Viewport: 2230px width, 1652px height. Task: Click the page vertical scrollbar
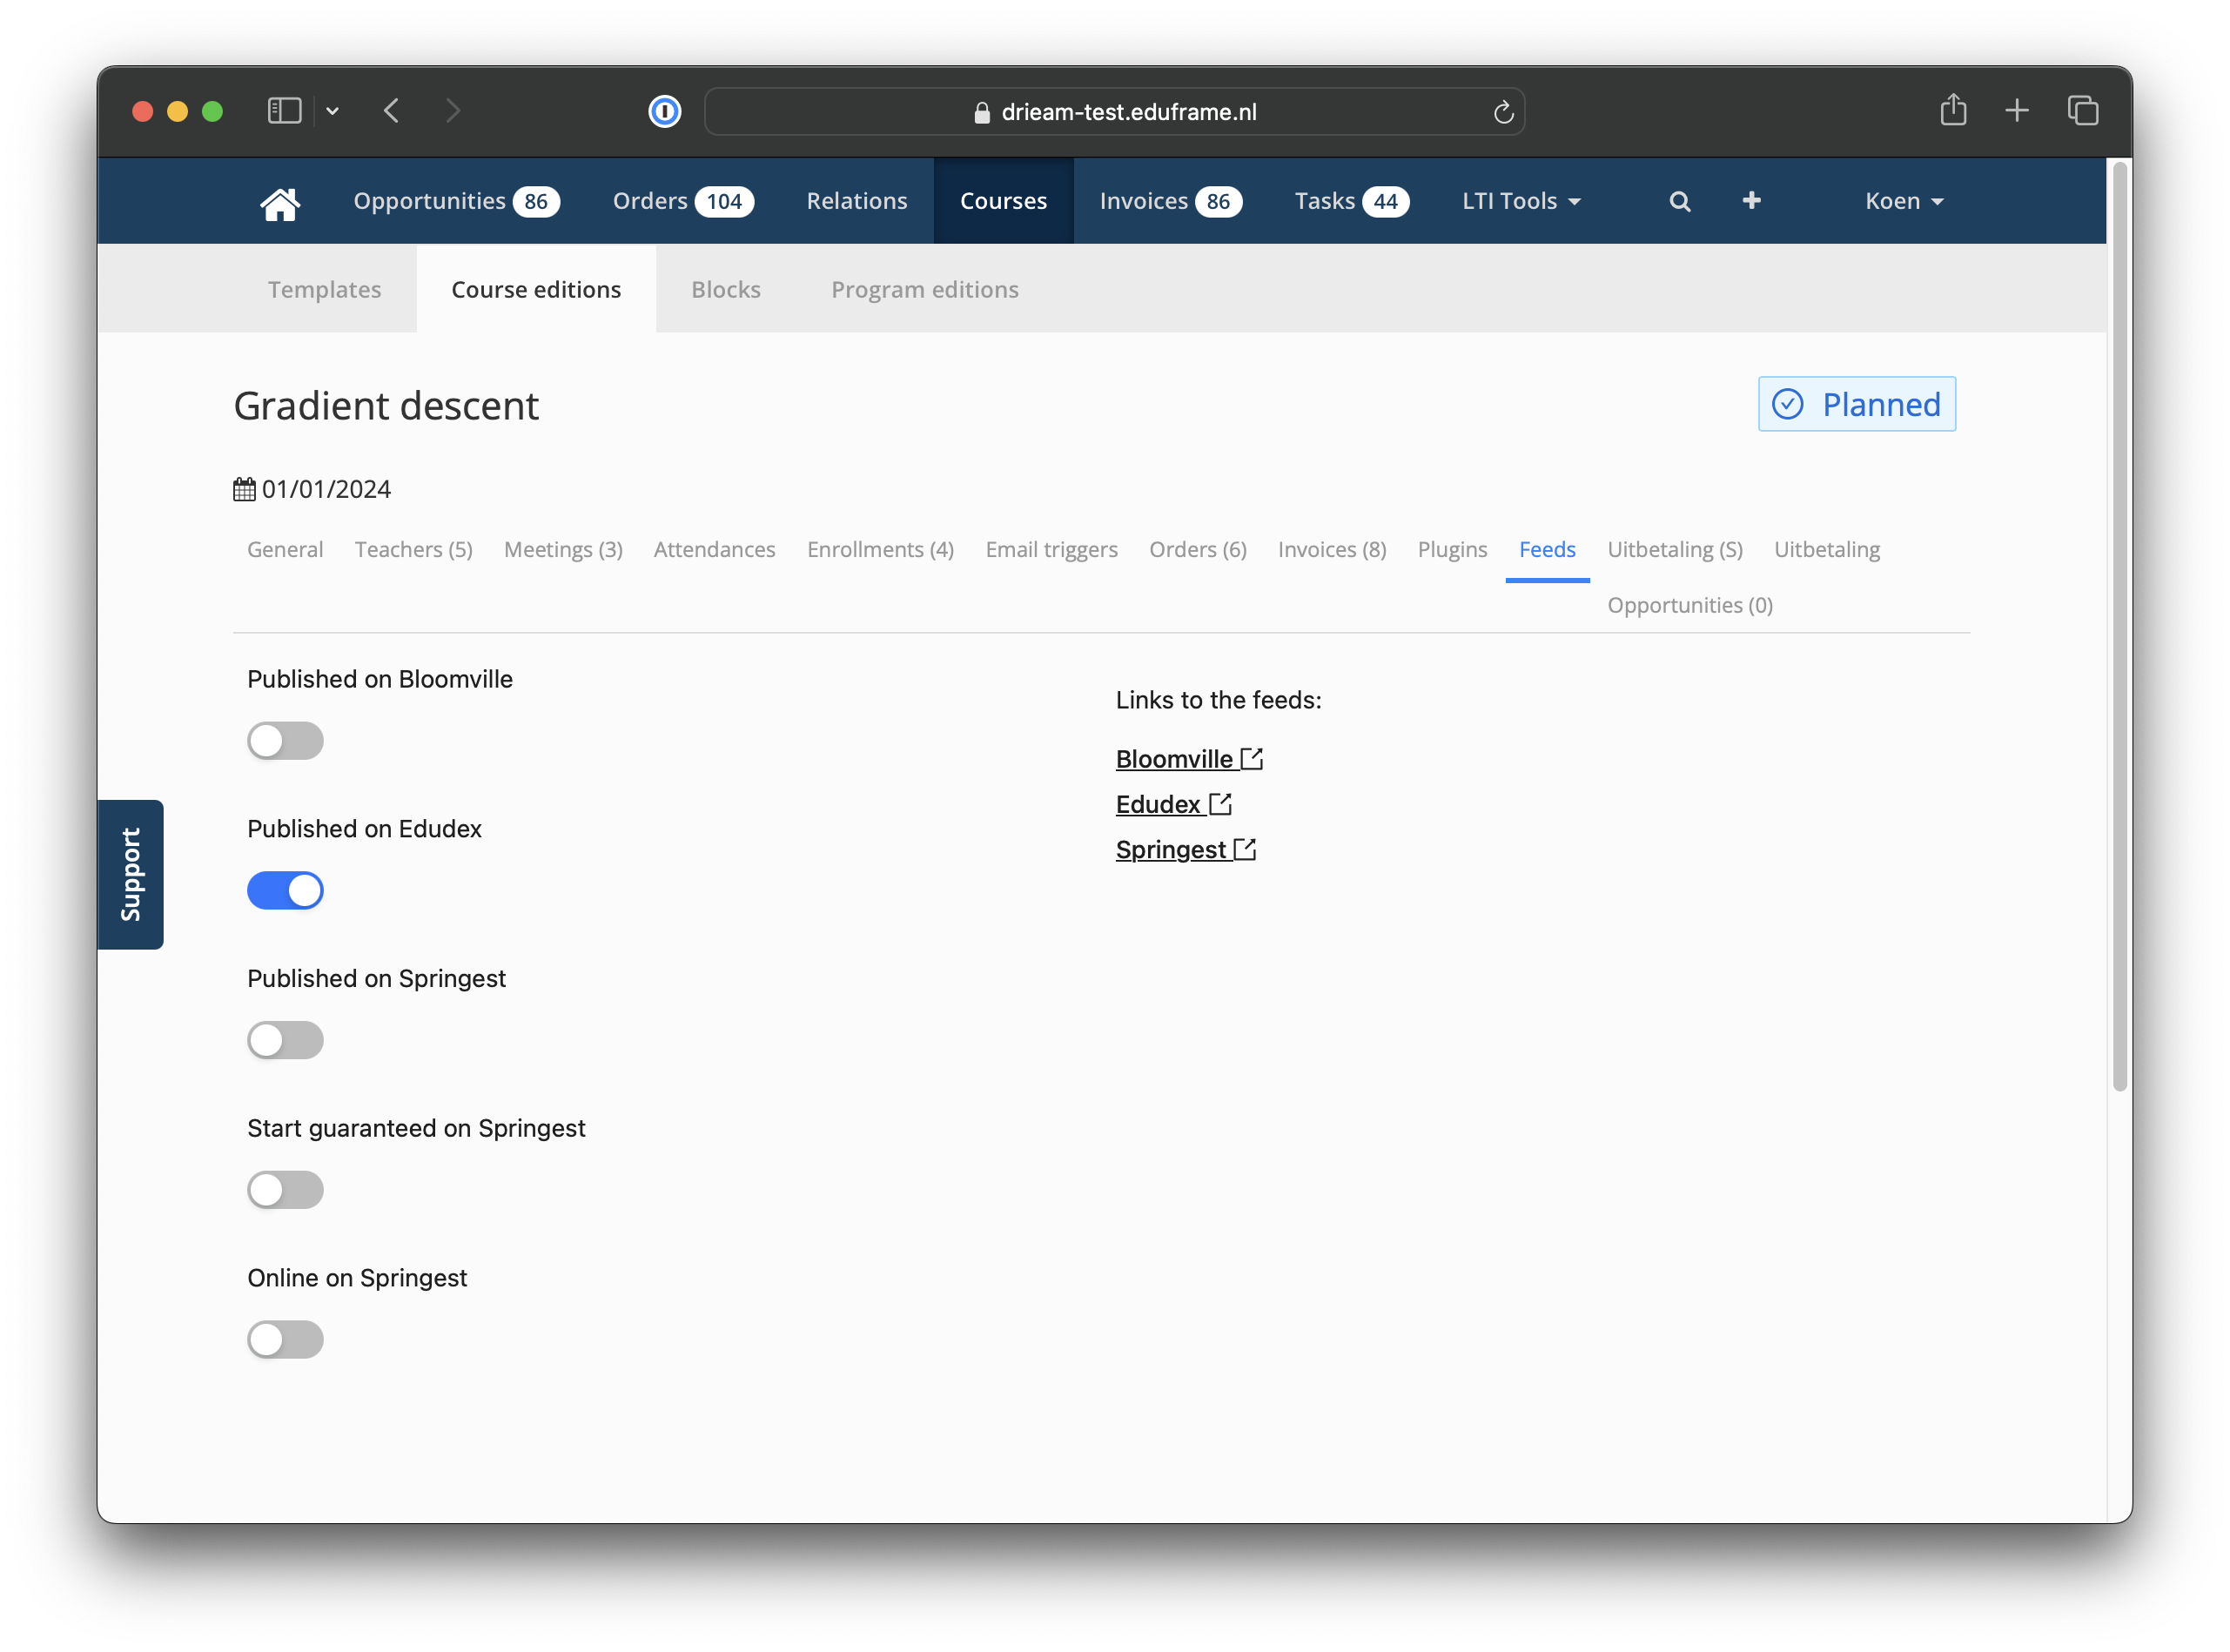(2119, 625)
